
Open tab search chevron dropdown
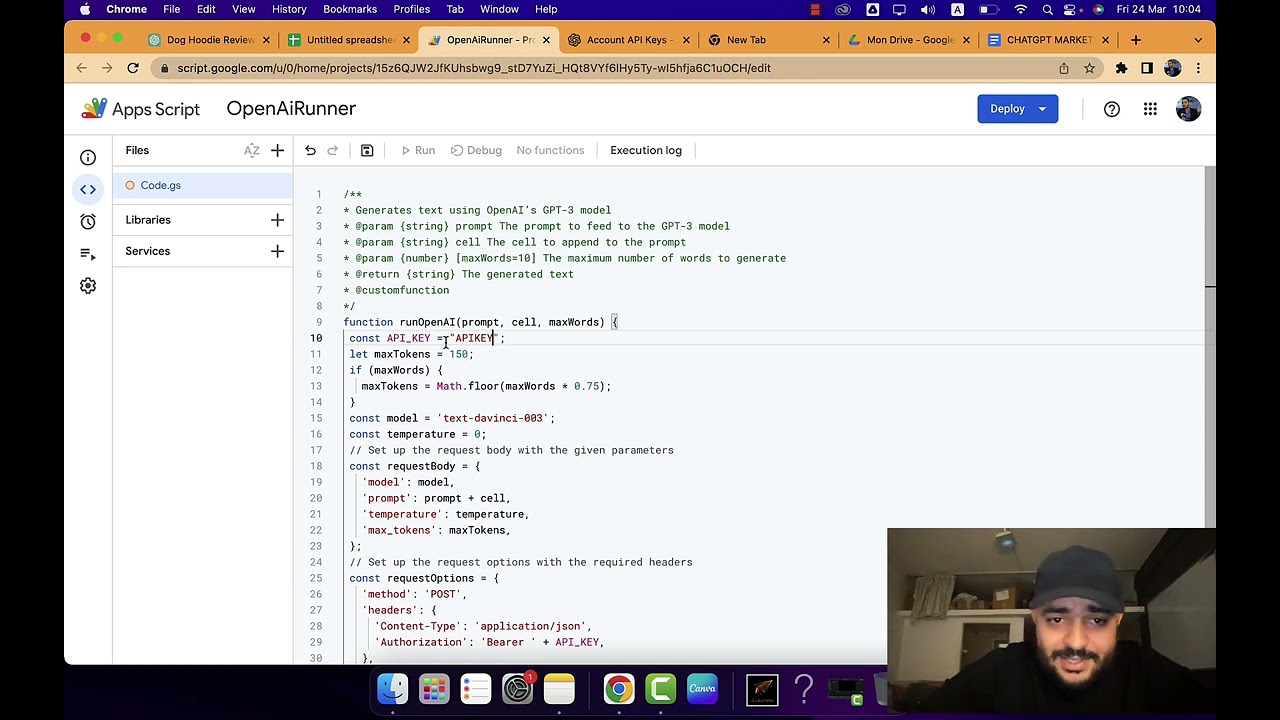(1198, 40)
